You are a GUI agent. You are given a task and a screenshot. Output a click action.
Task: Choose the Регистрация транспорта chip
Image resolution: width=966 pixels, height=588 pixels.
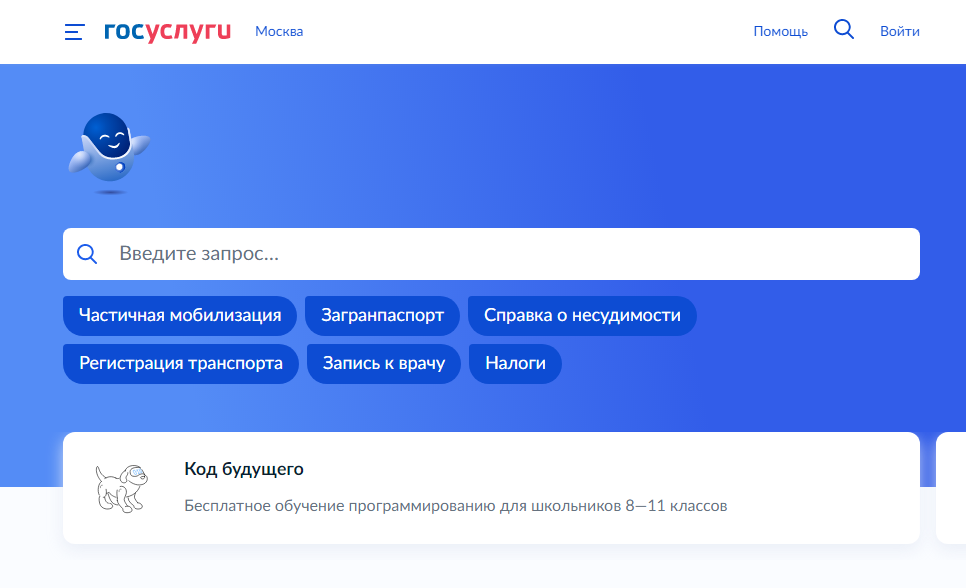coord(181,364)
